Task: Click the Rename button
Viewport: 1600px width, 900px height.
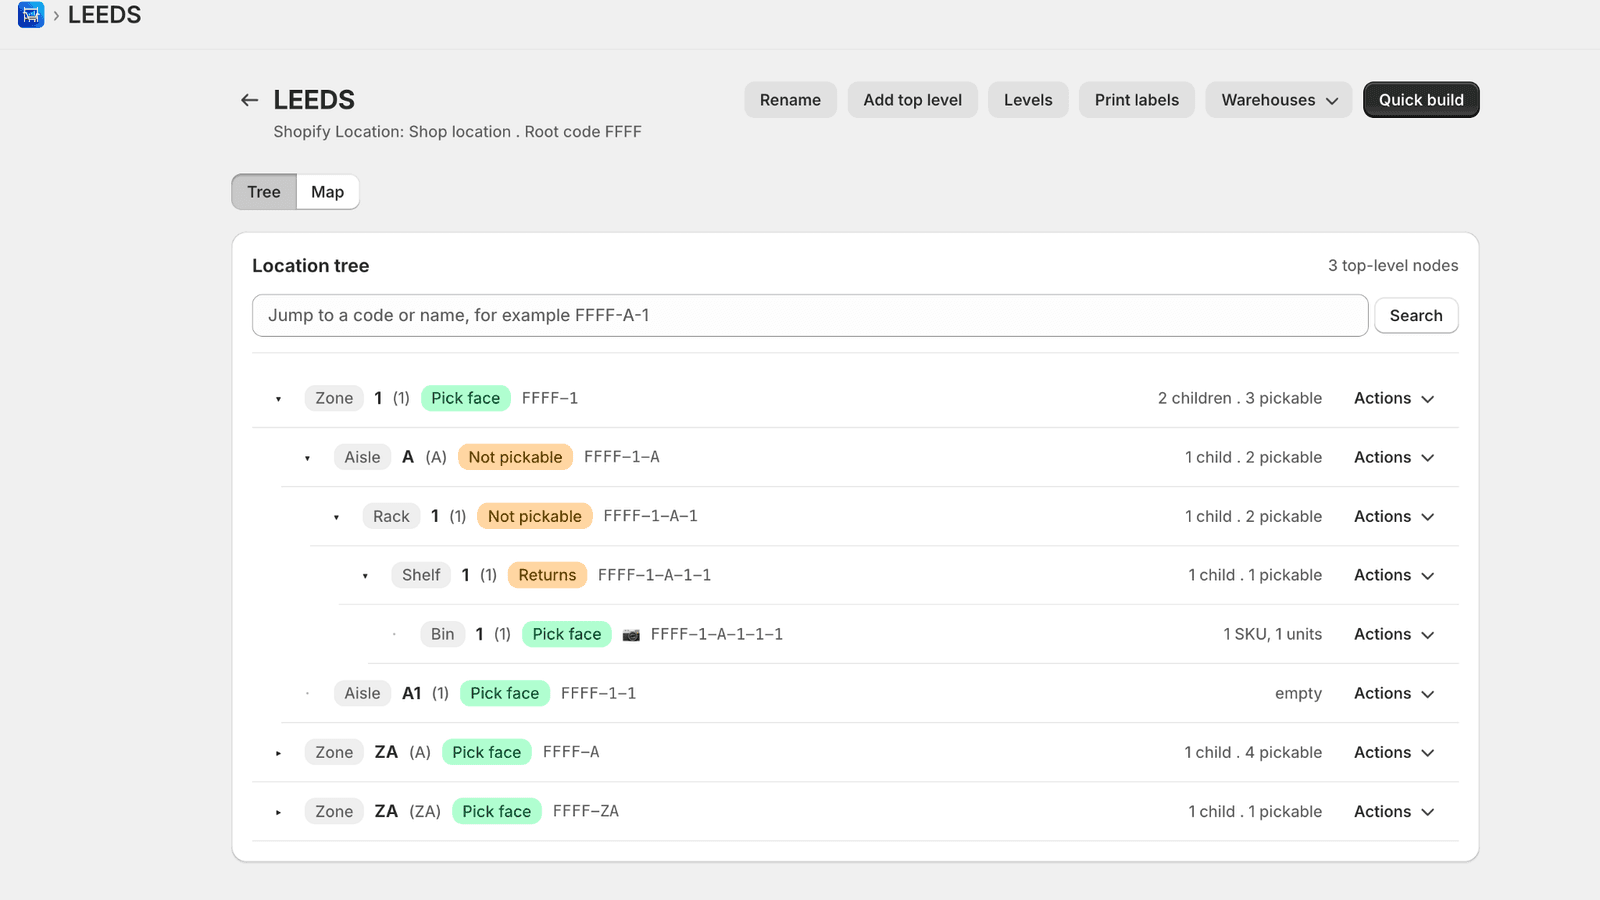Action: tap(790, 100)
